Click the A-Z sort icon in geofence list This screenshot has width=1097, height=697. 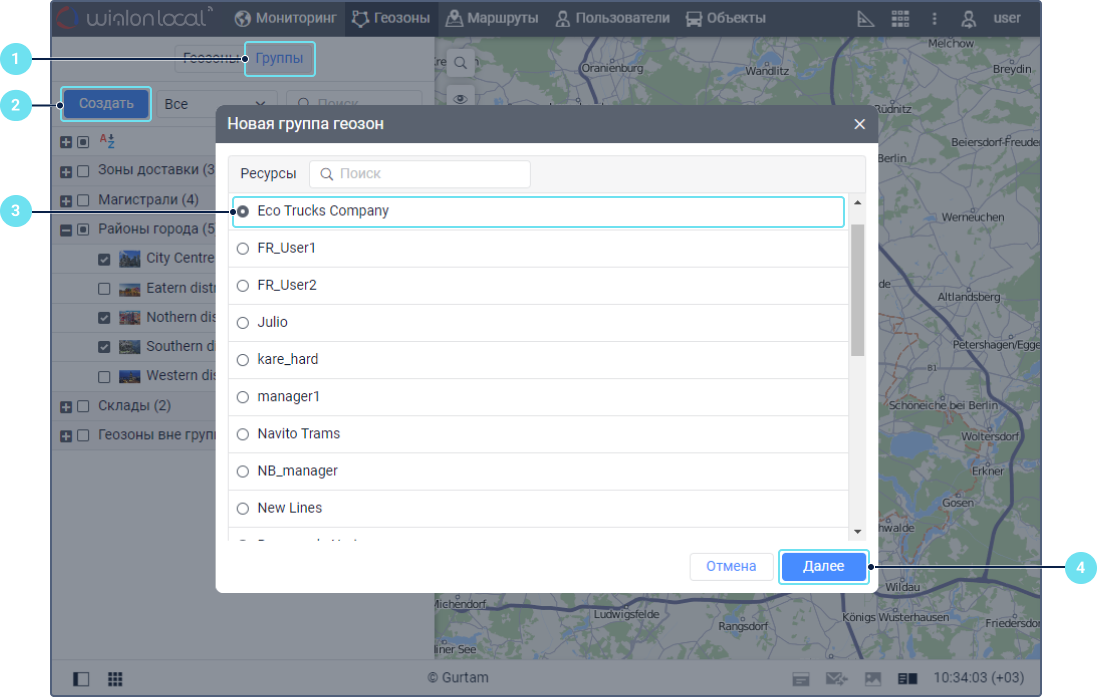point(107,141)
